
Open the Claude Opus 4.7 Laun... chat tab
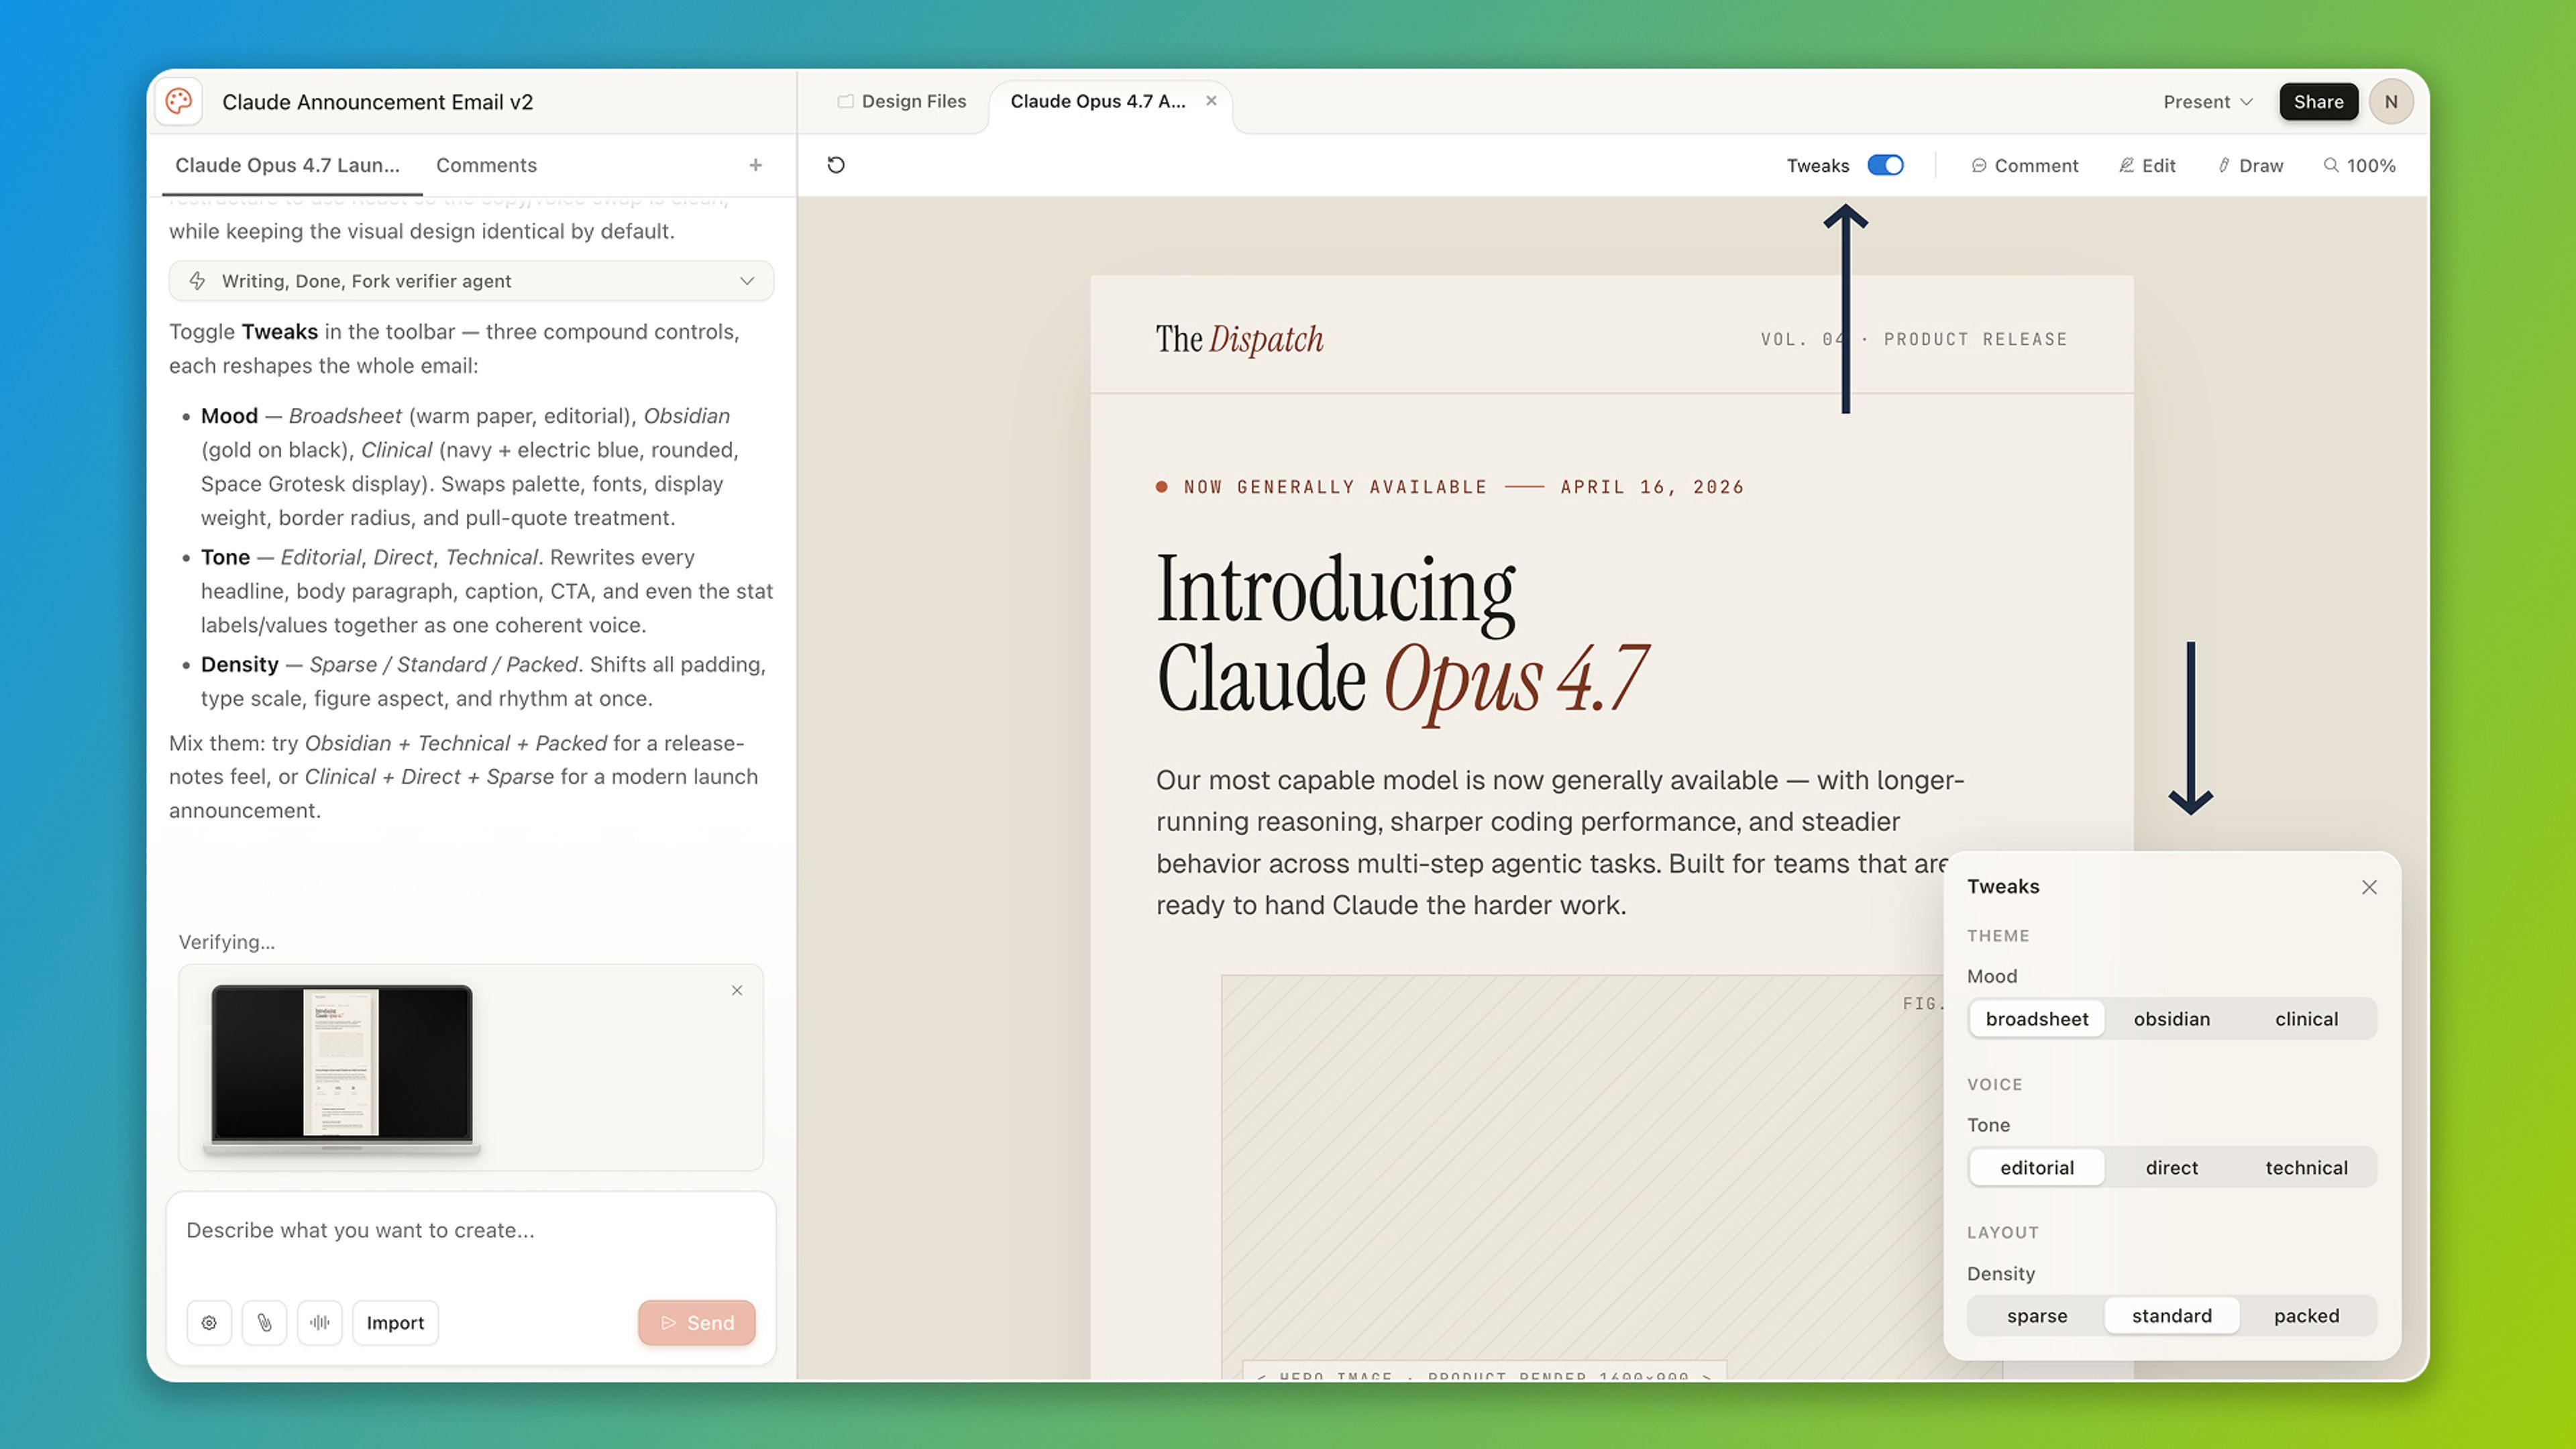(x=288, y=165)
